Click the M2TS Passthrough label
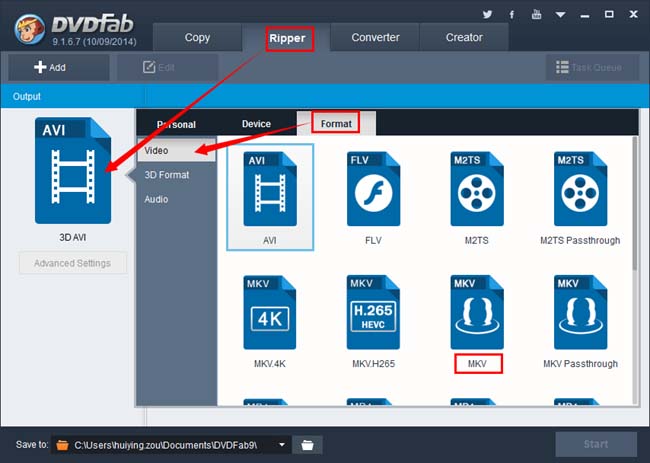The image size is (650, 463). (x=580, y=240)
